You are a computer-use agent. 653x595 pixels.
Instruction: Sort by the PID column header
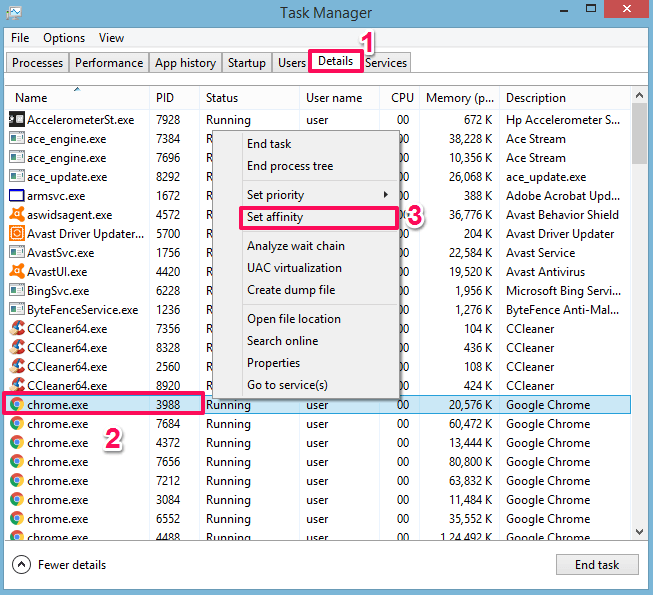point(174,98)
